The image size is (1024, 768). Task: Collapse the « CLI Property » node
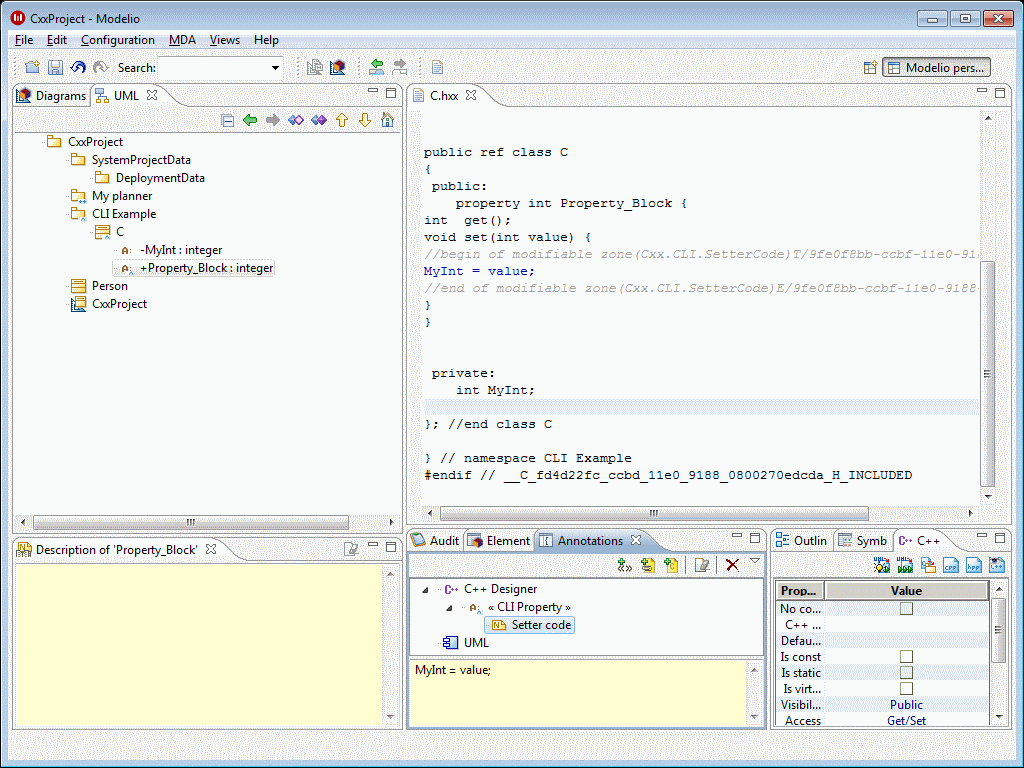tap(449, 608)
